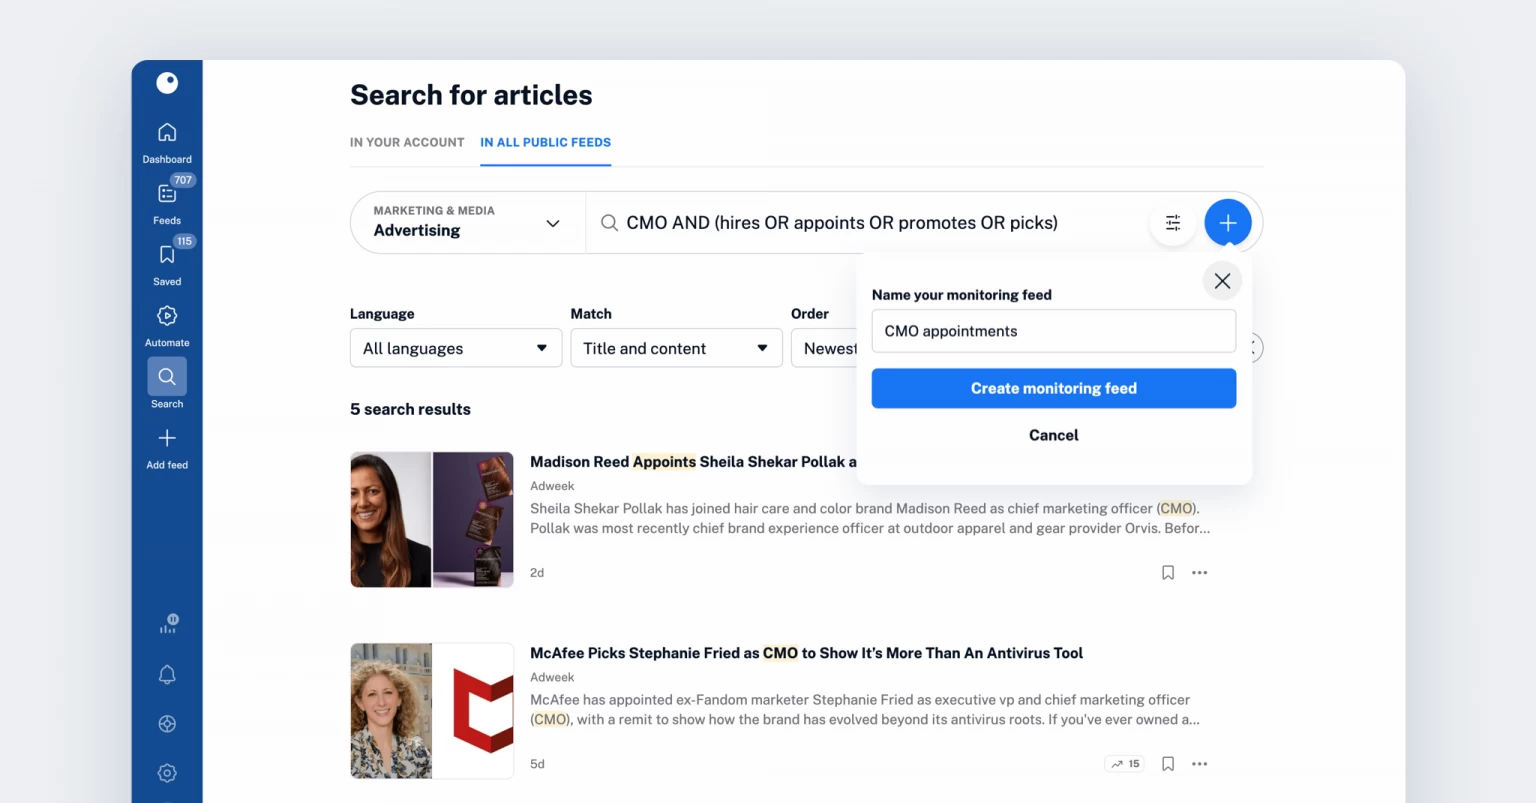Open the Dashboard from the sidebar
Image resolution: width=1536 pixels, height=803 pixels.
click(x=166, y=139)
